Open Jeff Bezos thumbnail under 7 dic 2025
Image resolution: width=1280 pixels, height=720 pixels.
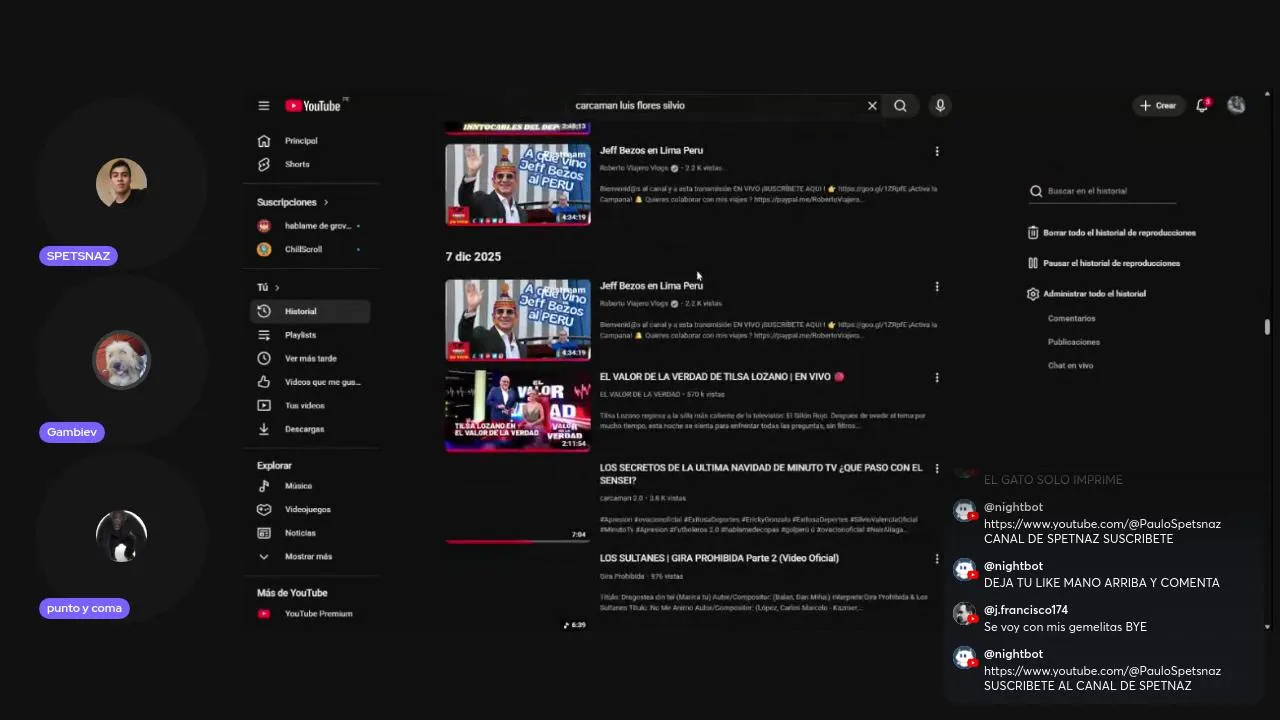[518, 319]
